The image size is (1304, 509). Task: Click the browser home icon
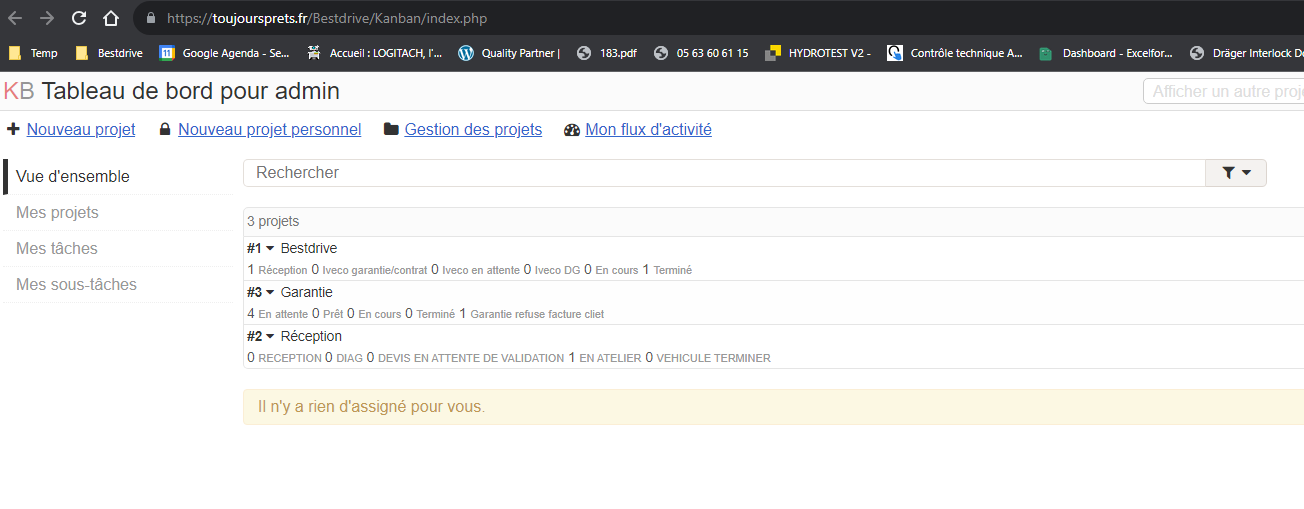point(111,18)
